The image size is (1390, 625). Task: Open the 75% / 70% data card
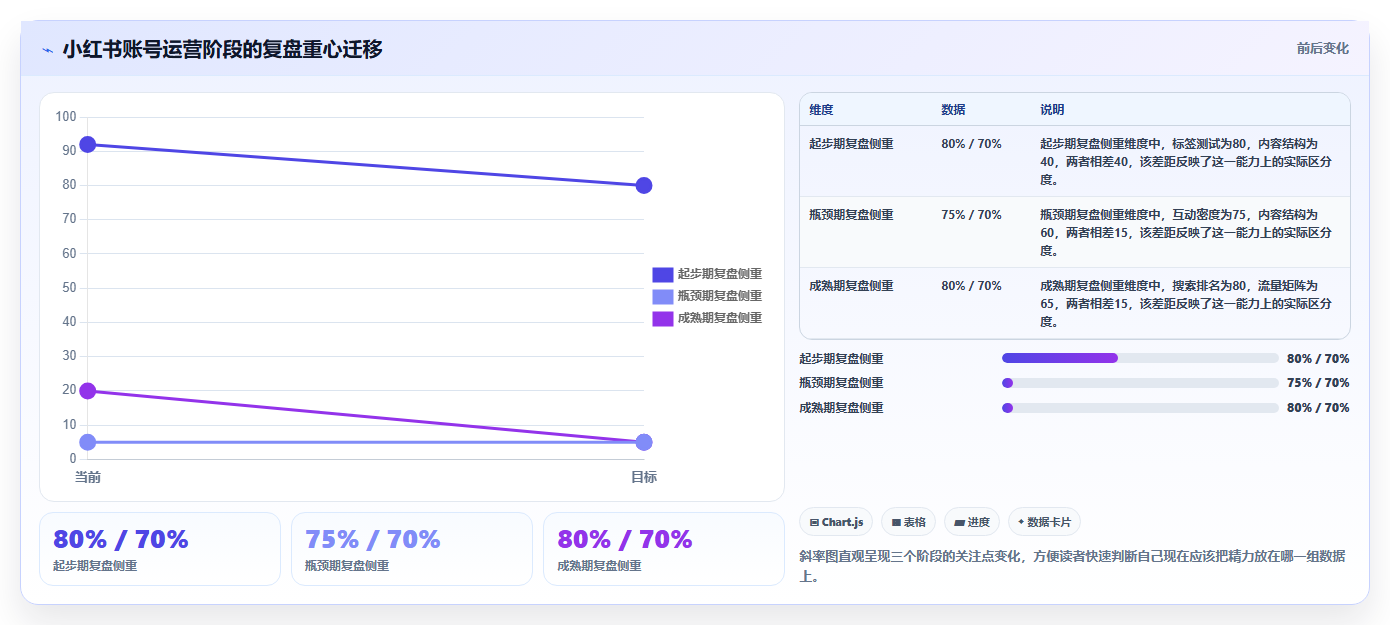[x=412, y=549]
